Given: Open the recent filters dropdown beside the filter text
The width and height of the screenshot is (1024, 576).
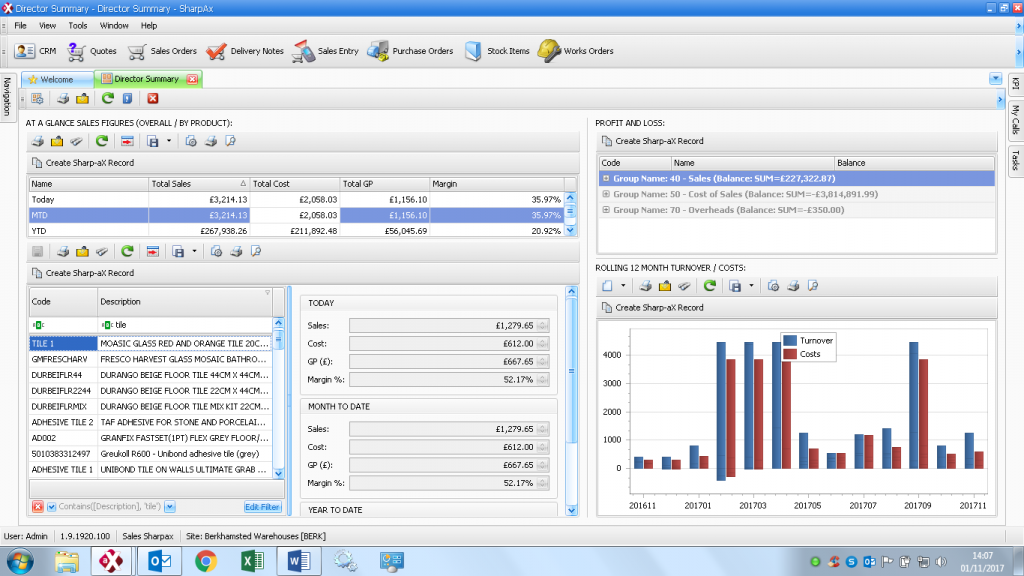Looking at the screenshot, I should (x=170, y=507).
